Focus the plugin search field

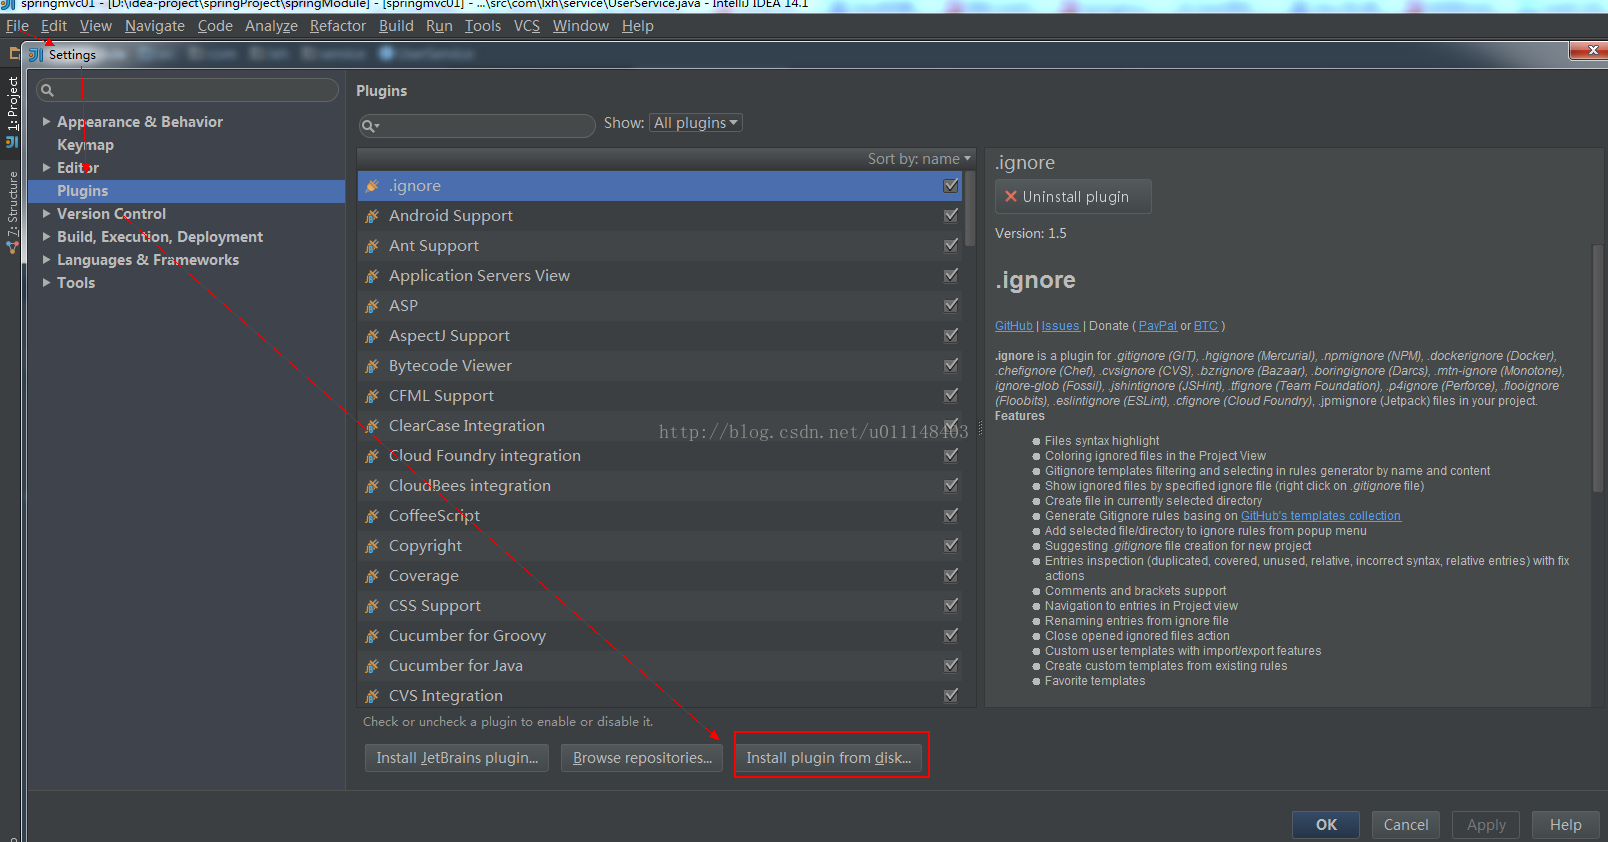click(477, 125)
